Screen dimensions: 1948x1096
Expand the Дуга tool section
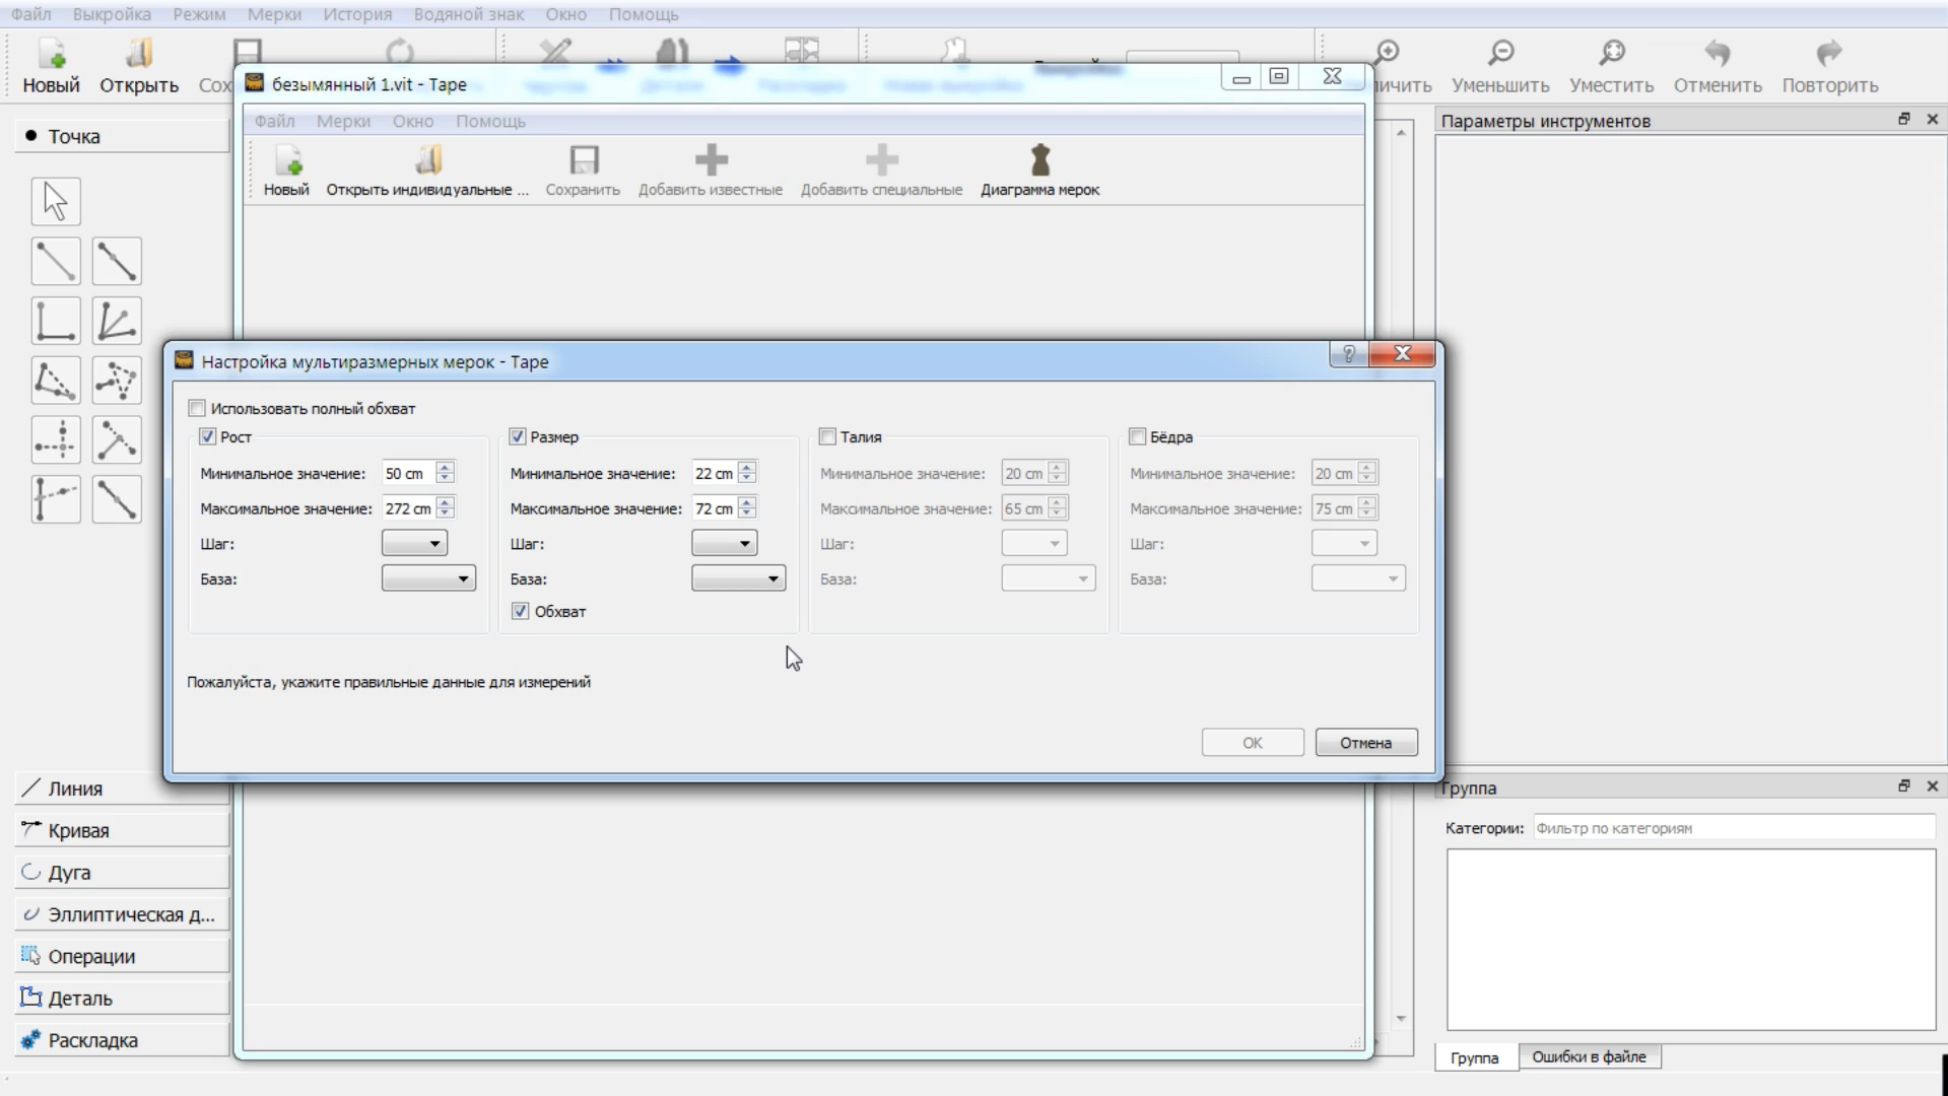tap(122, 872)
